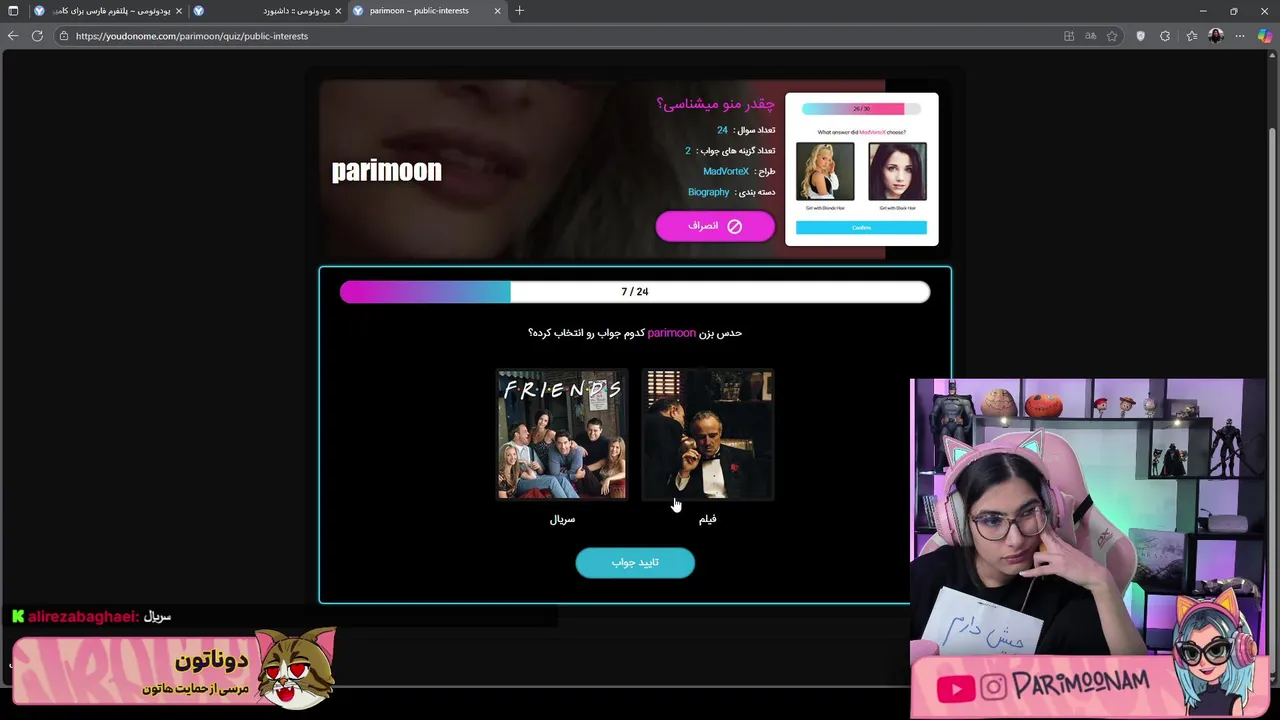Screen dimensions: 1280x720
Task: Go back to the previous page
Action: (x=13, y=36)
